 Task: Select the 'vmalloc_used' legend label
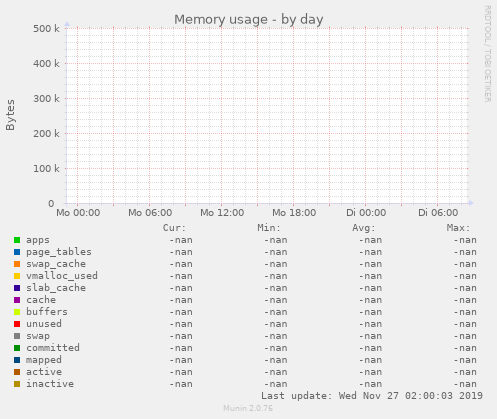62,276
